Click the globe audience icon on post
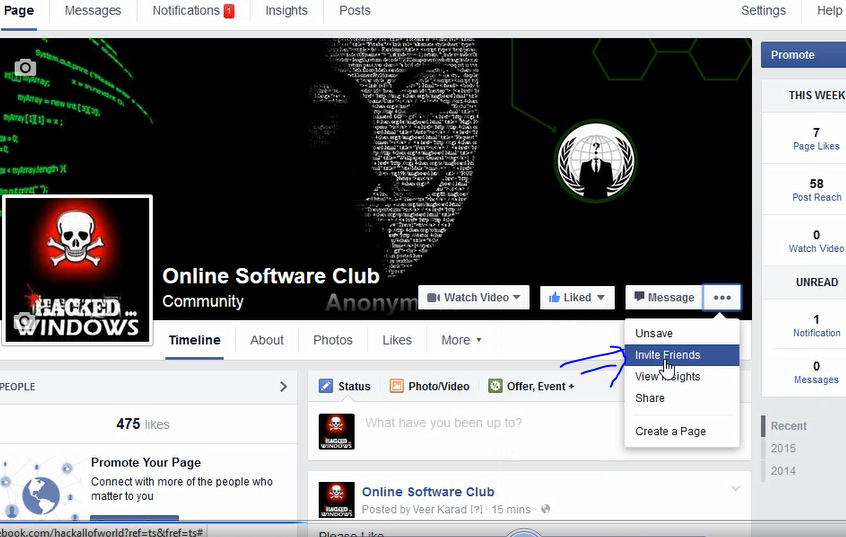This screenshot has height=537, width=846. tap(545, 509)
